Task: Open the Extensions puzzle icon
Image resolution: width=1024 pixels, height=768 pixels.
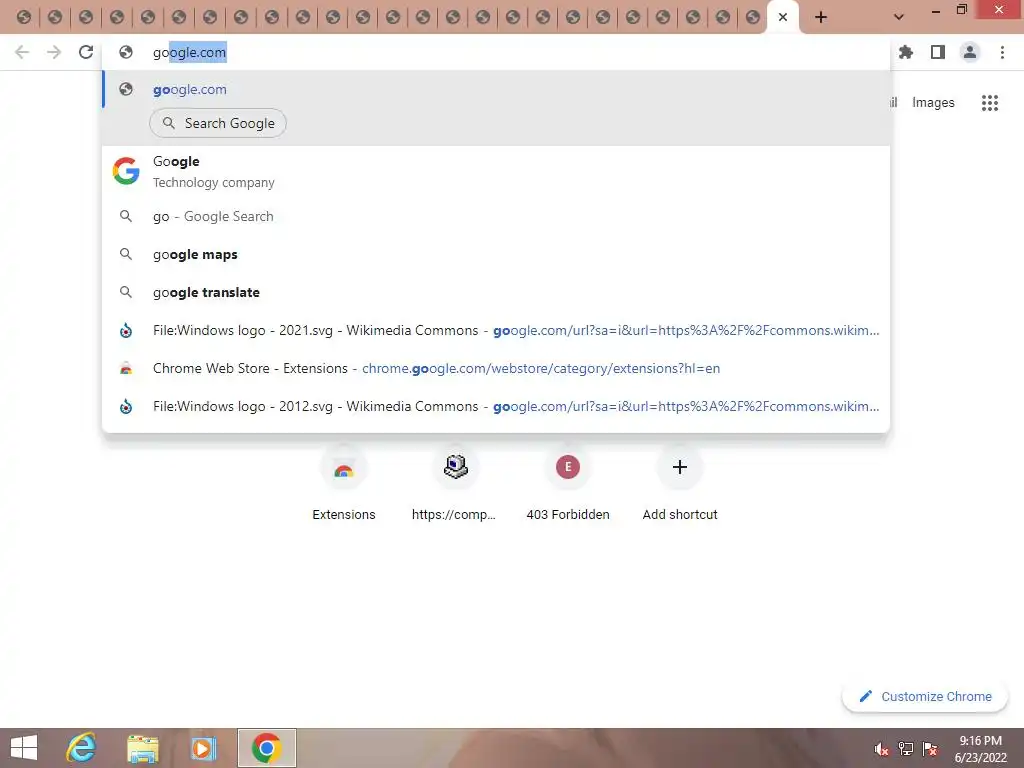Action: (906, 52)
